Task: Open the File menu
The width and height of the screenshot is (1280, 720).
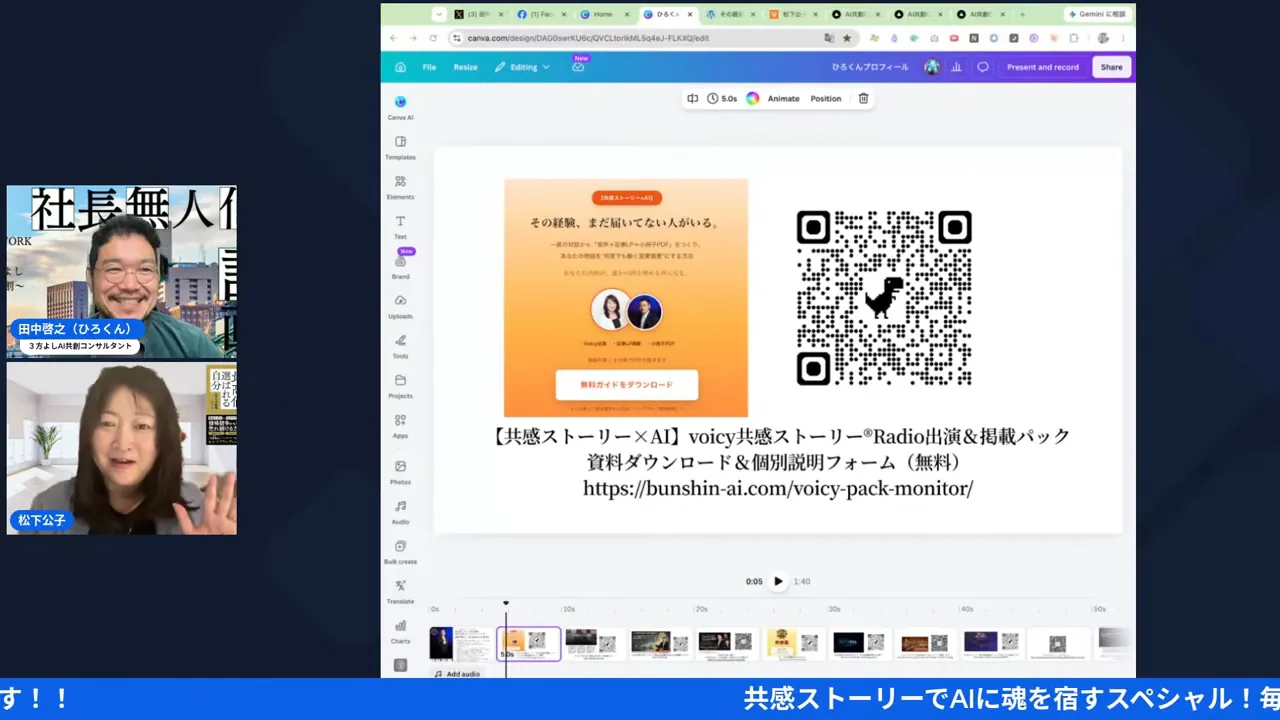Action: point(429,67)
